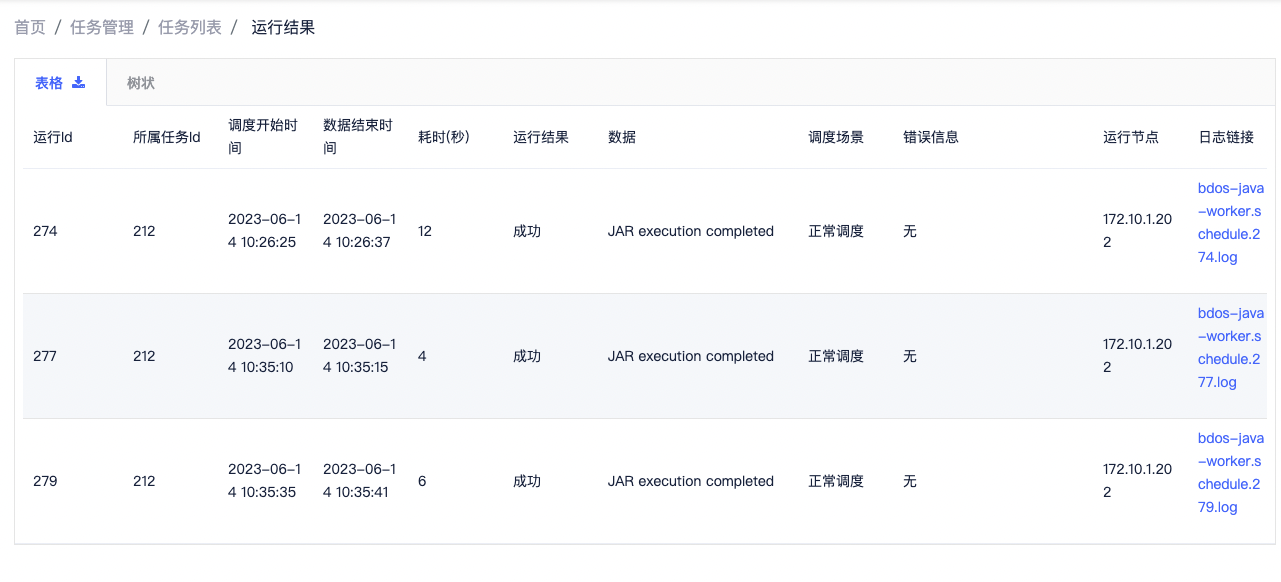1281x582 pixels.
Task: Open the 首页 breadcrumb link
Action: (x=30, y=28)
